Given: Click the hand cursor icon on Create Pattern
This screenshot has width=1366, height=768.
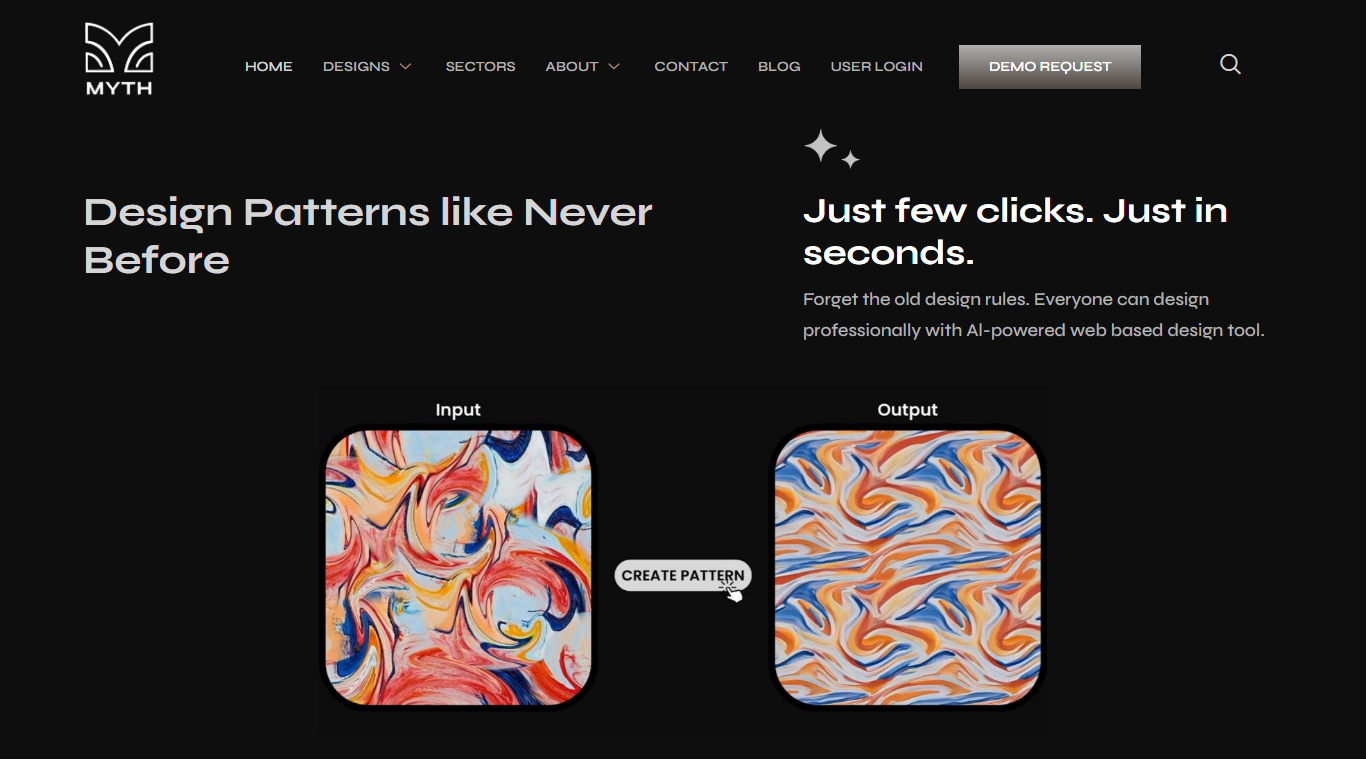Looking at the screenshot, I should click(732, 591).
